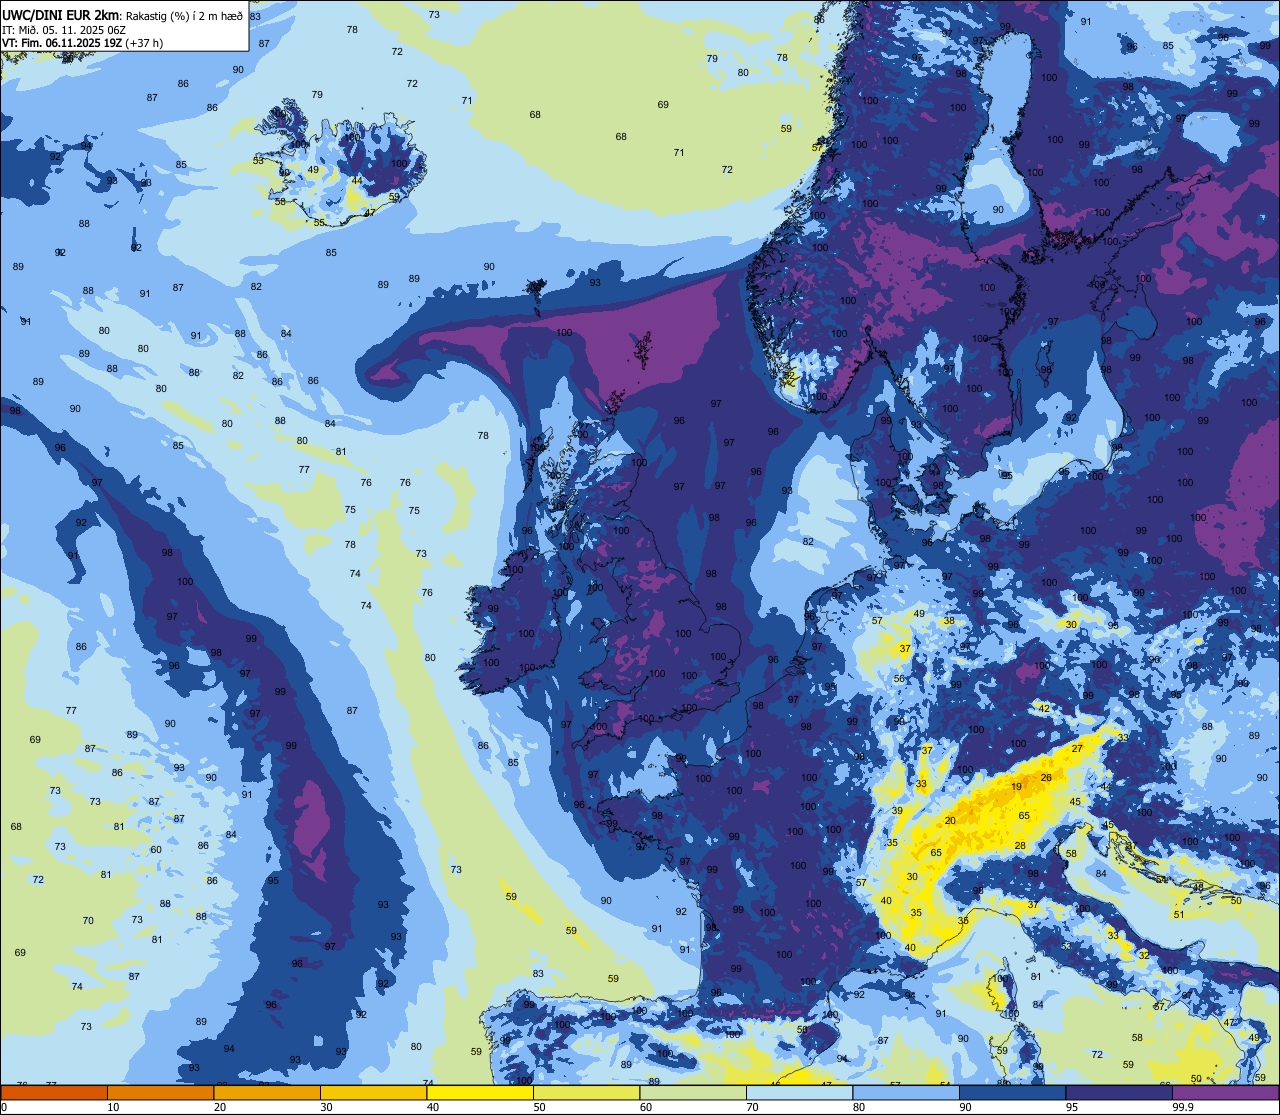Click the humidity value '42' on the map

click(x=1044, y=708)
